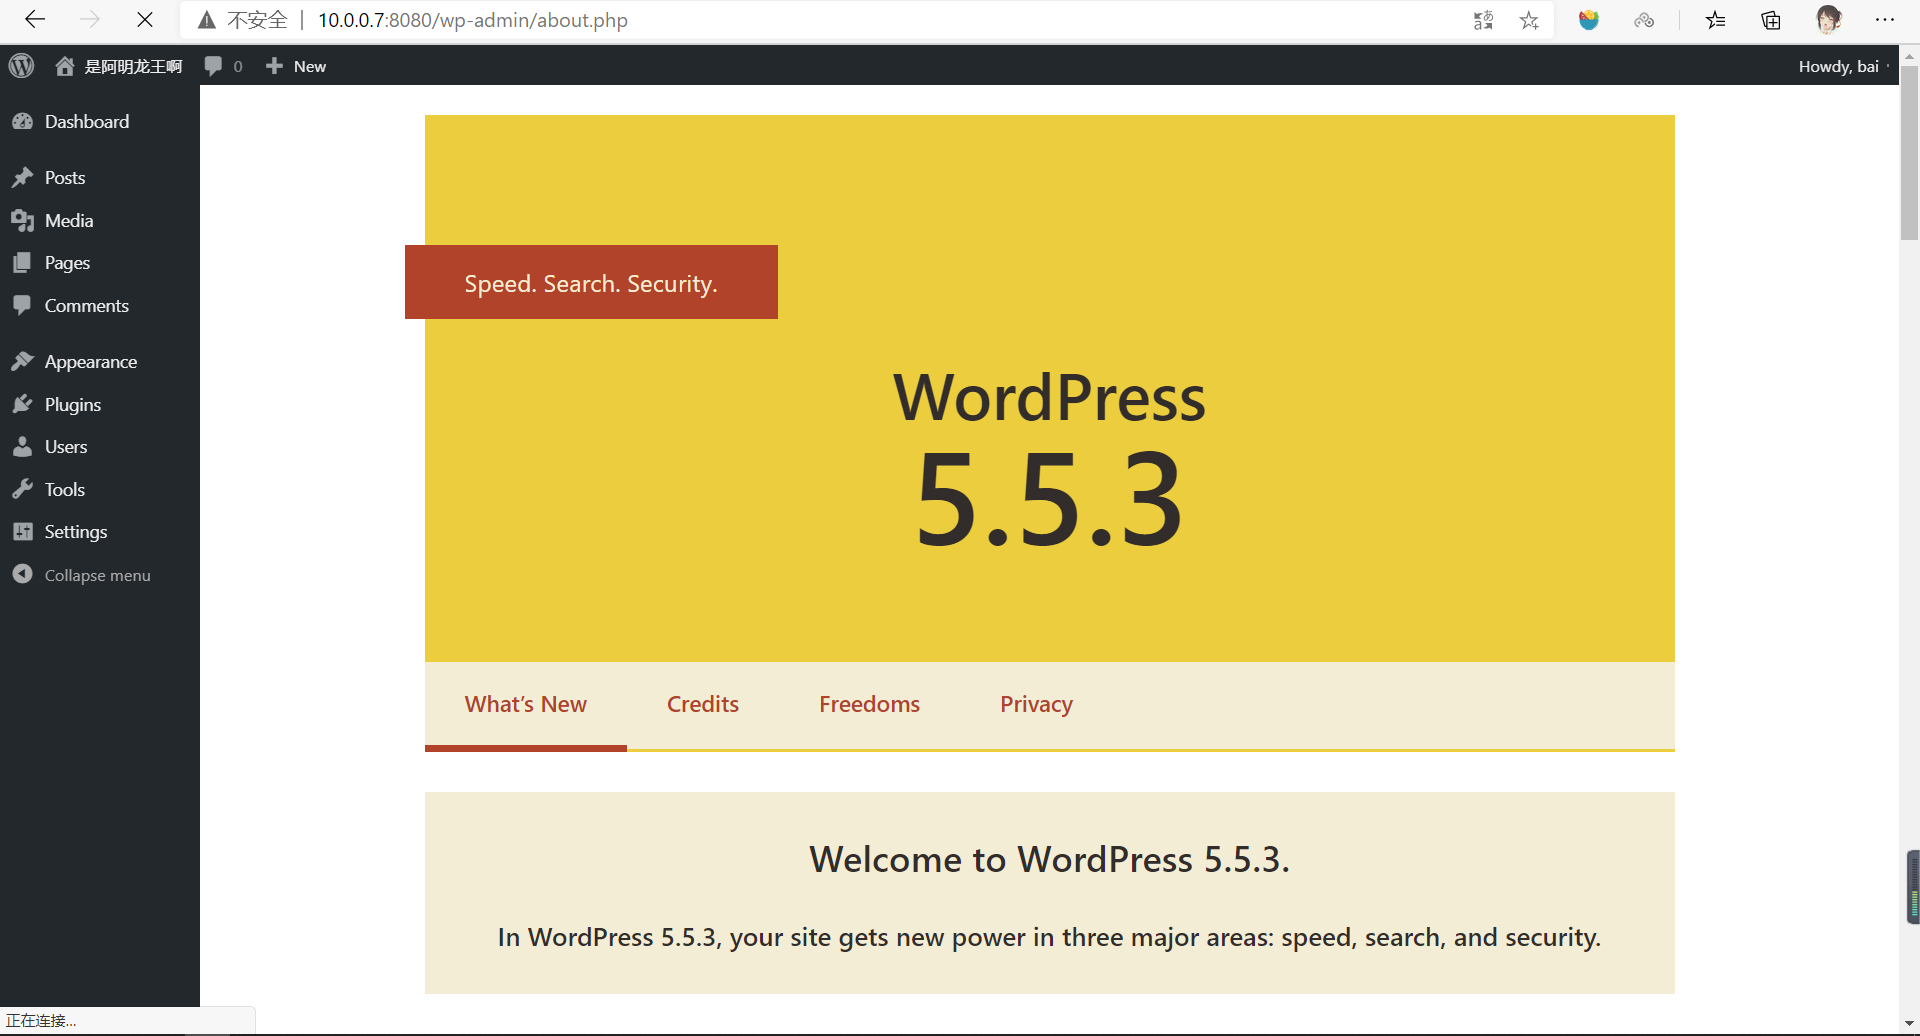
Task: Click the page vertical scrollbar thumb
Action: point(1909,152)
